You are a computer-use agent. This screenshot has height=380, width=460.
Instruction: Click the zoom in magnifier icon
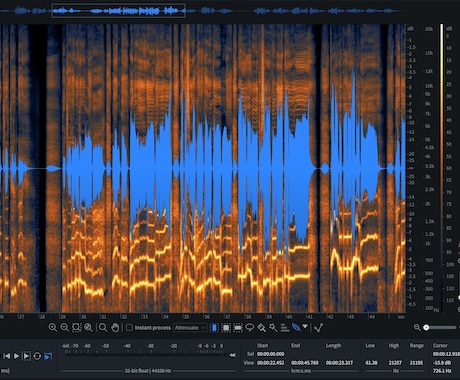tap(53, 327)
